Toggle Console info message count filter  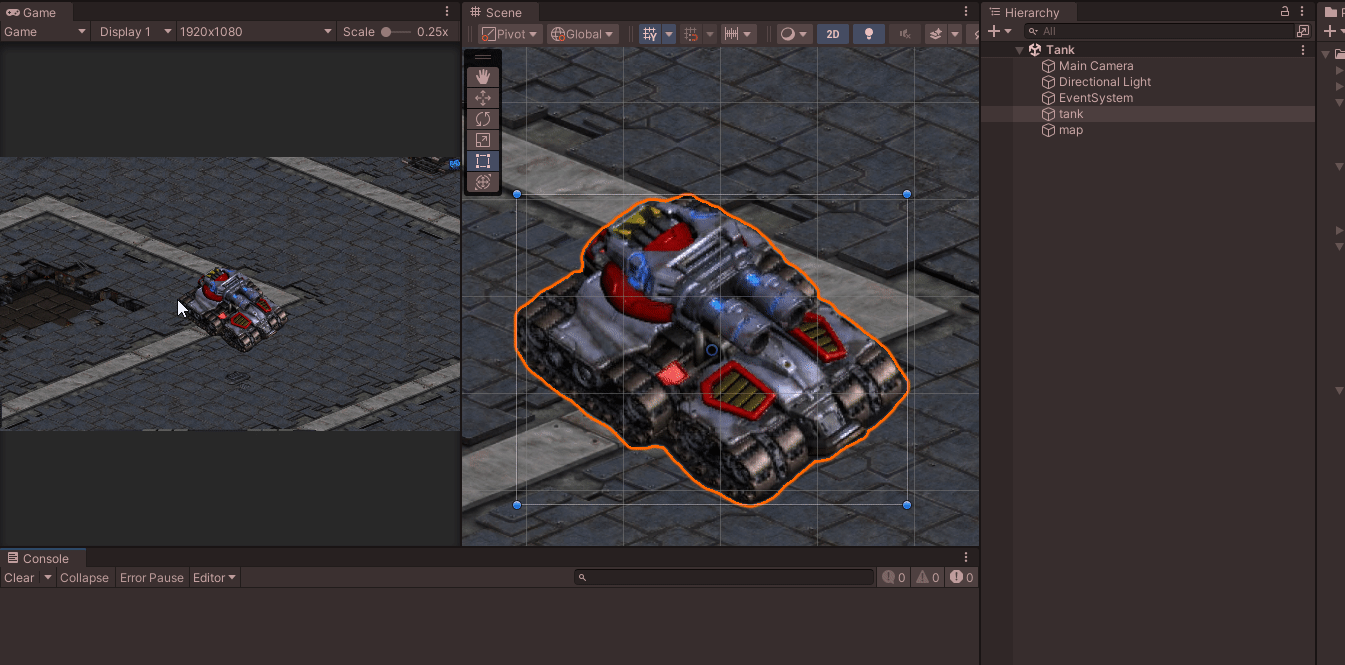[x=893, y=578]
